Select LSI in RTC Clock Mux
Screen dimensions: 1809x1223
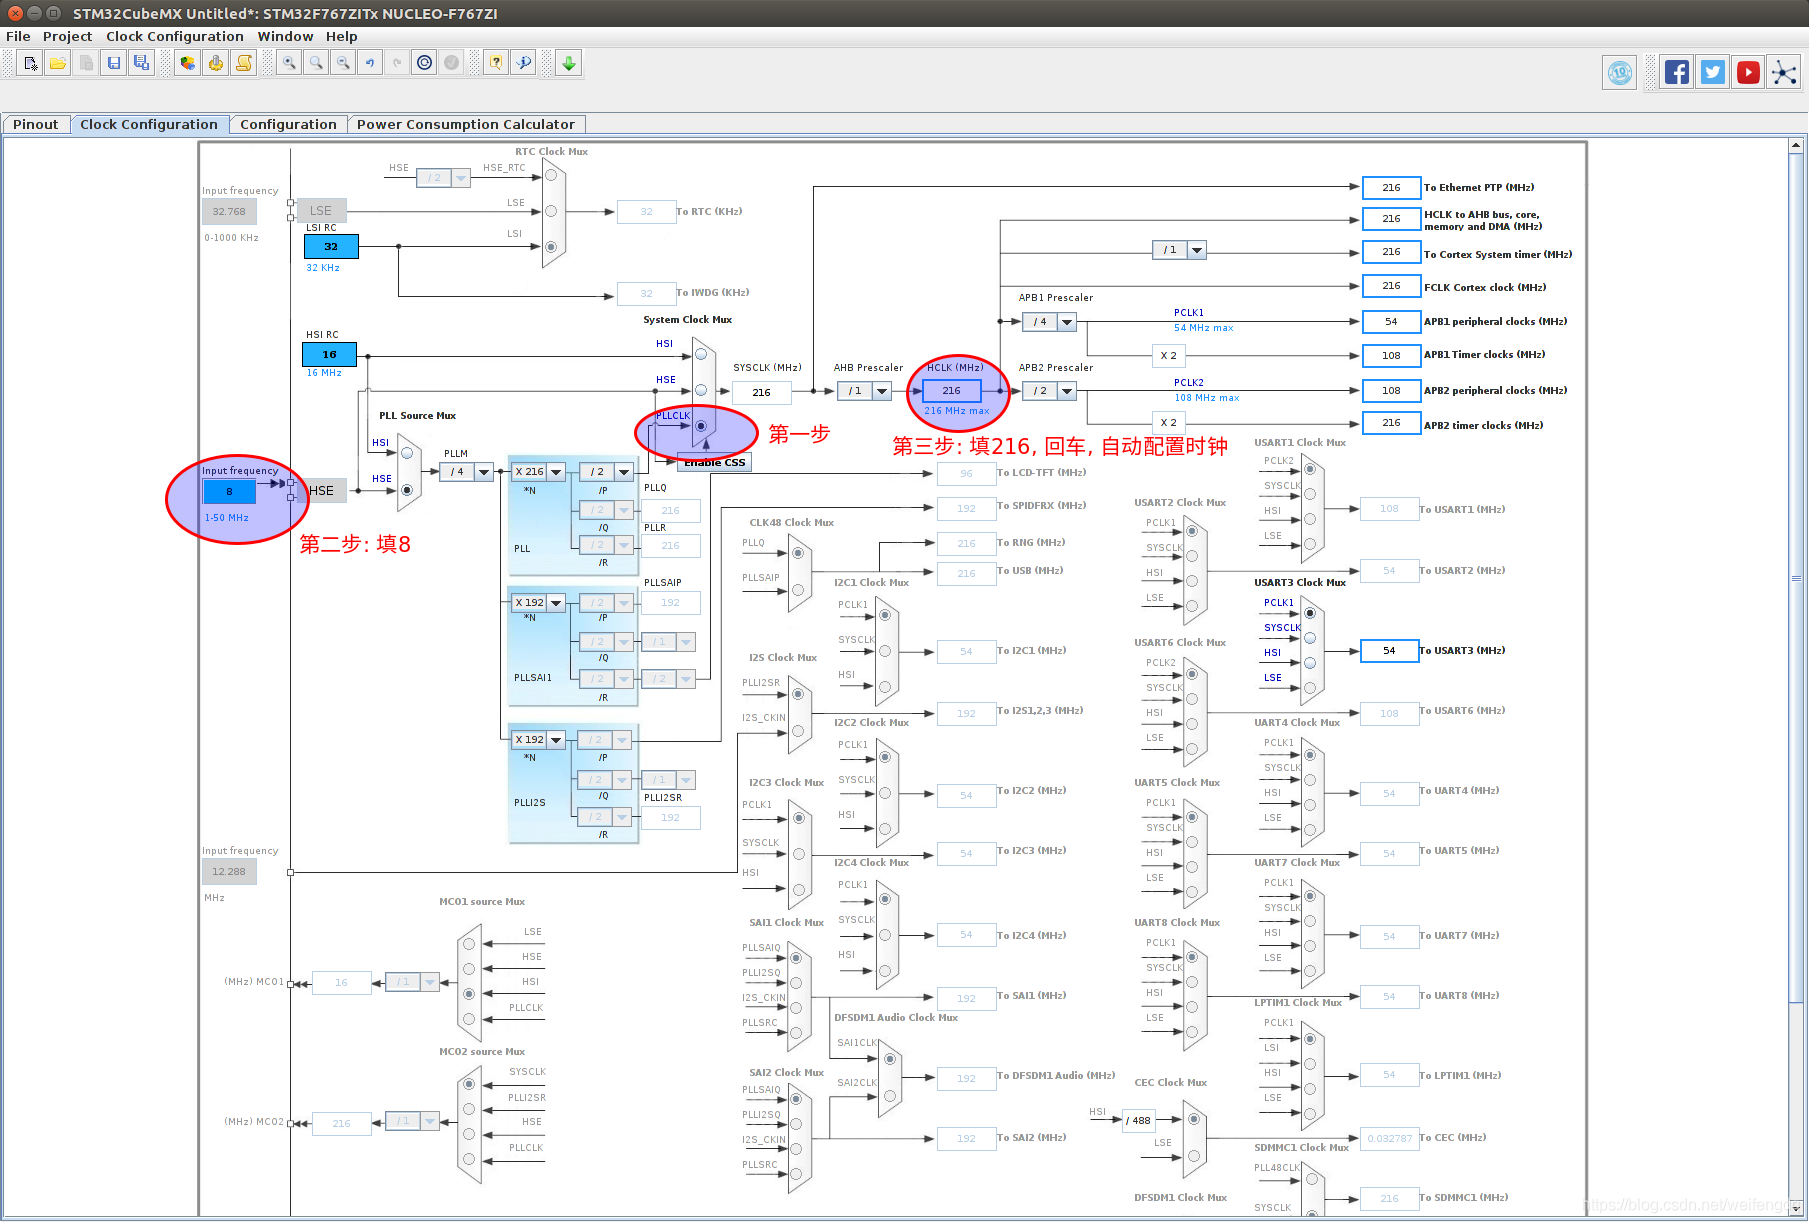(551, 246)
